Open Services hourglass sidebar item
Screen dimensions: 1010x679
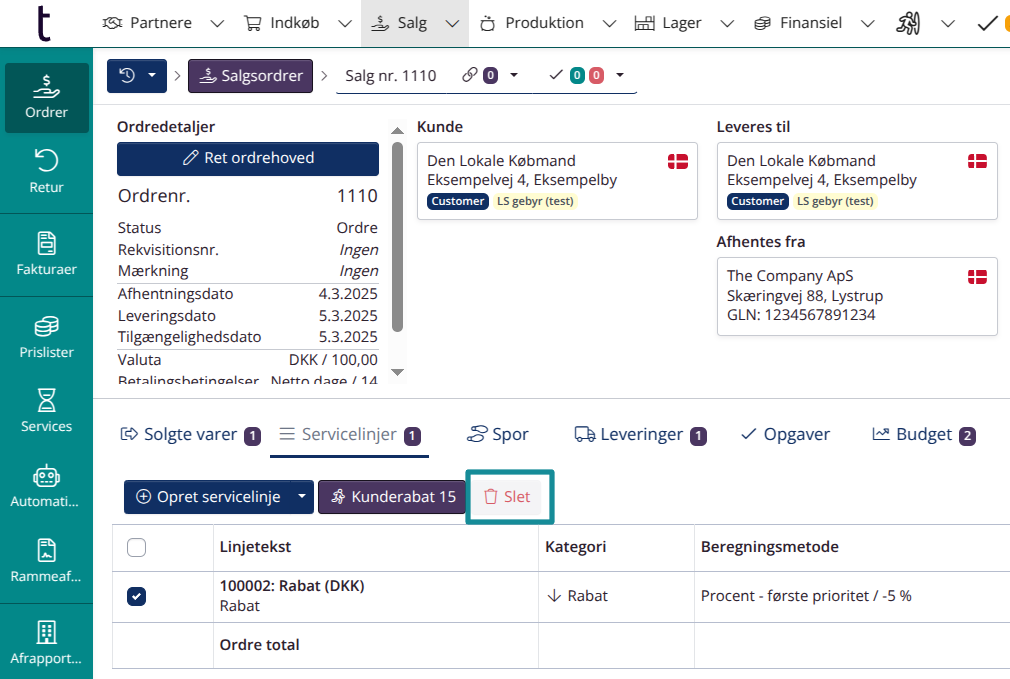(46, 411)
